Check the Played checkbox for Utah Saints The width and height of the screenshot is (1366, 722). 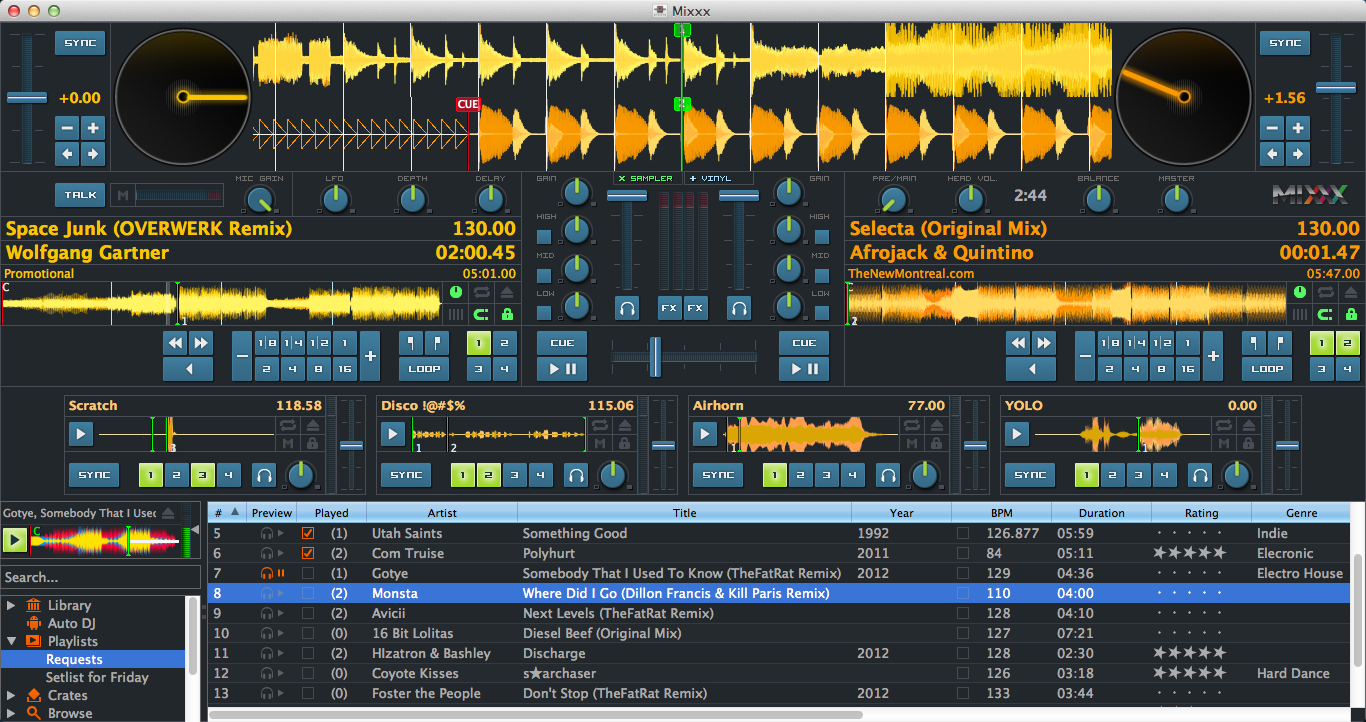pos(307,533)
